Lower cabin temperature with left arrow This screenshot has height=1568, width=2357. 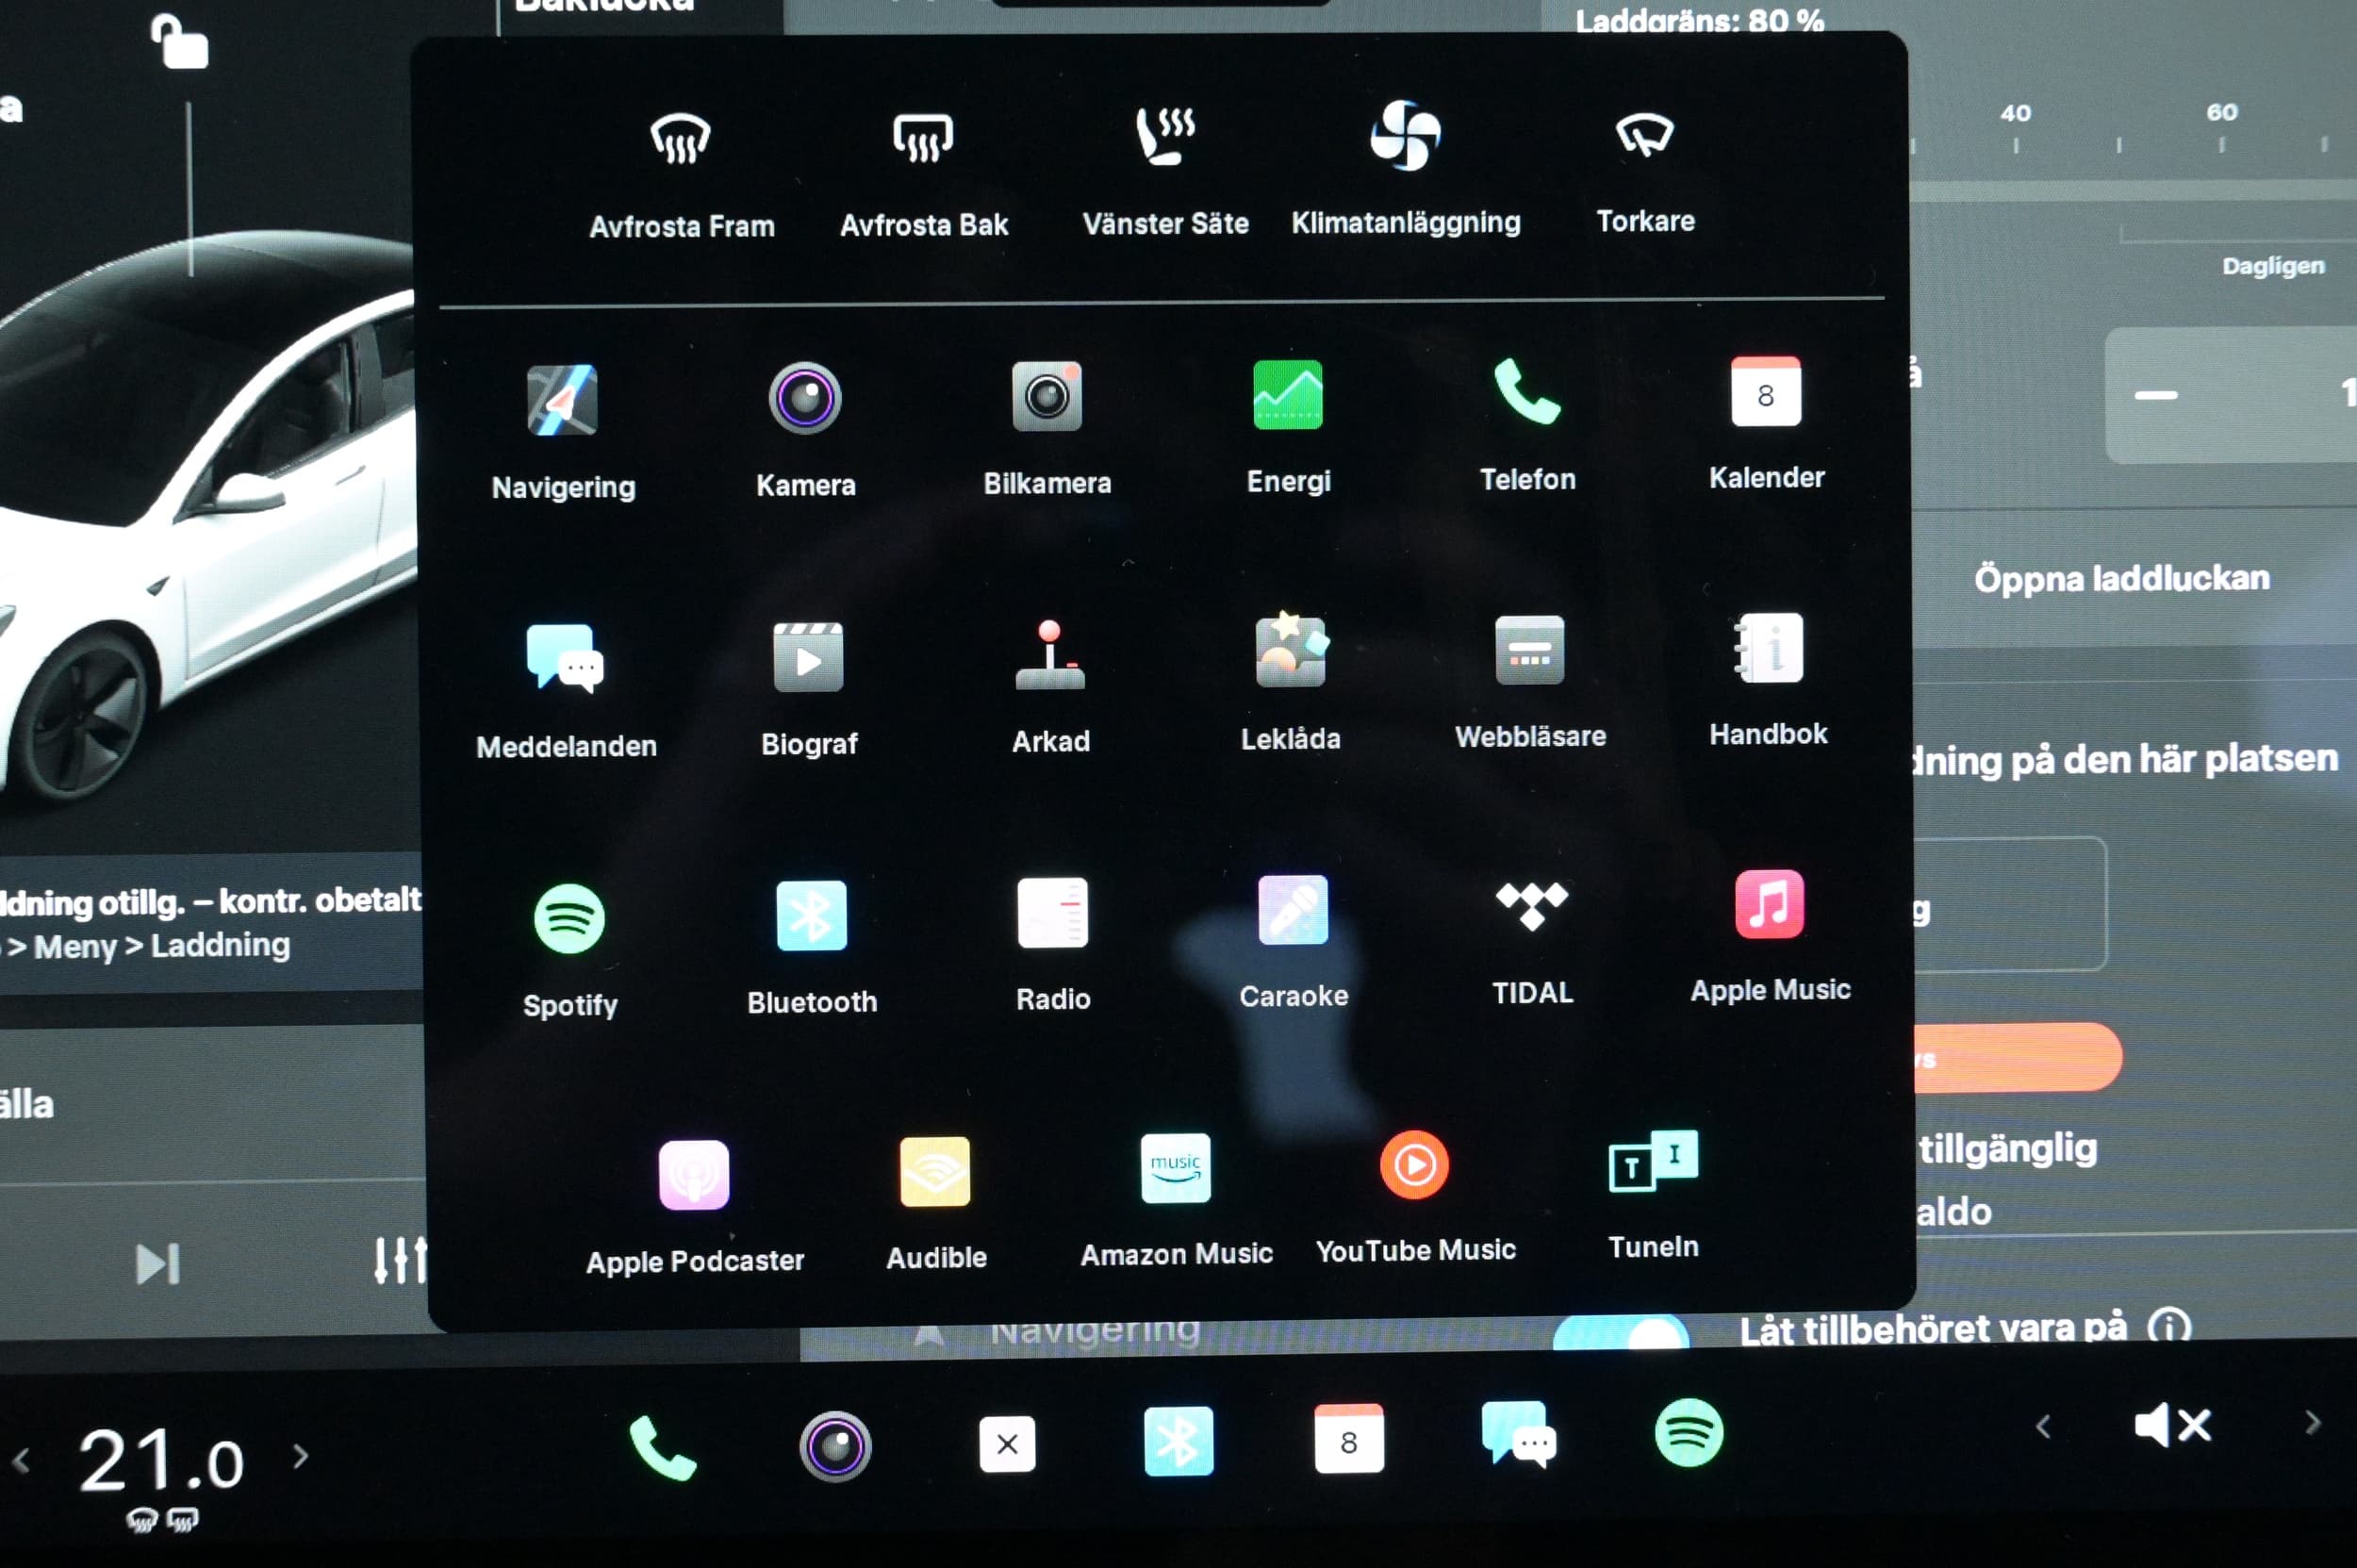pos(22,1461)
